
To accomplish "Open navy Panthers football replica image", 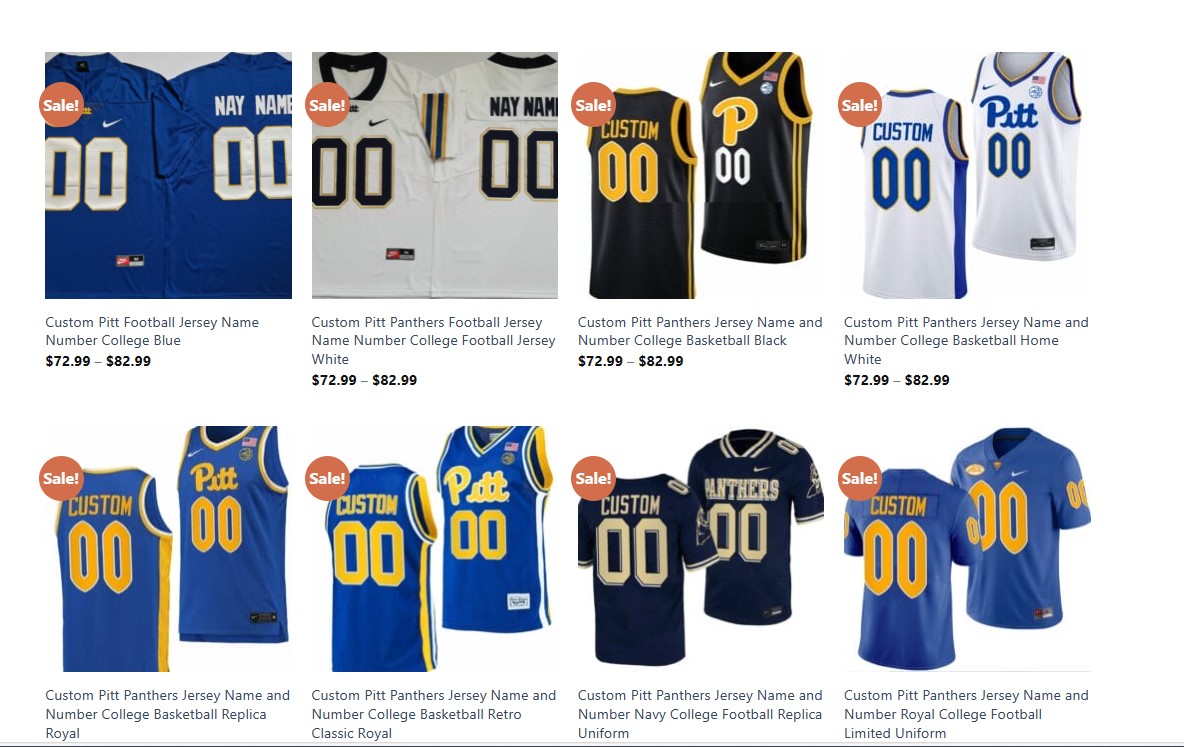I will (701, 548).
